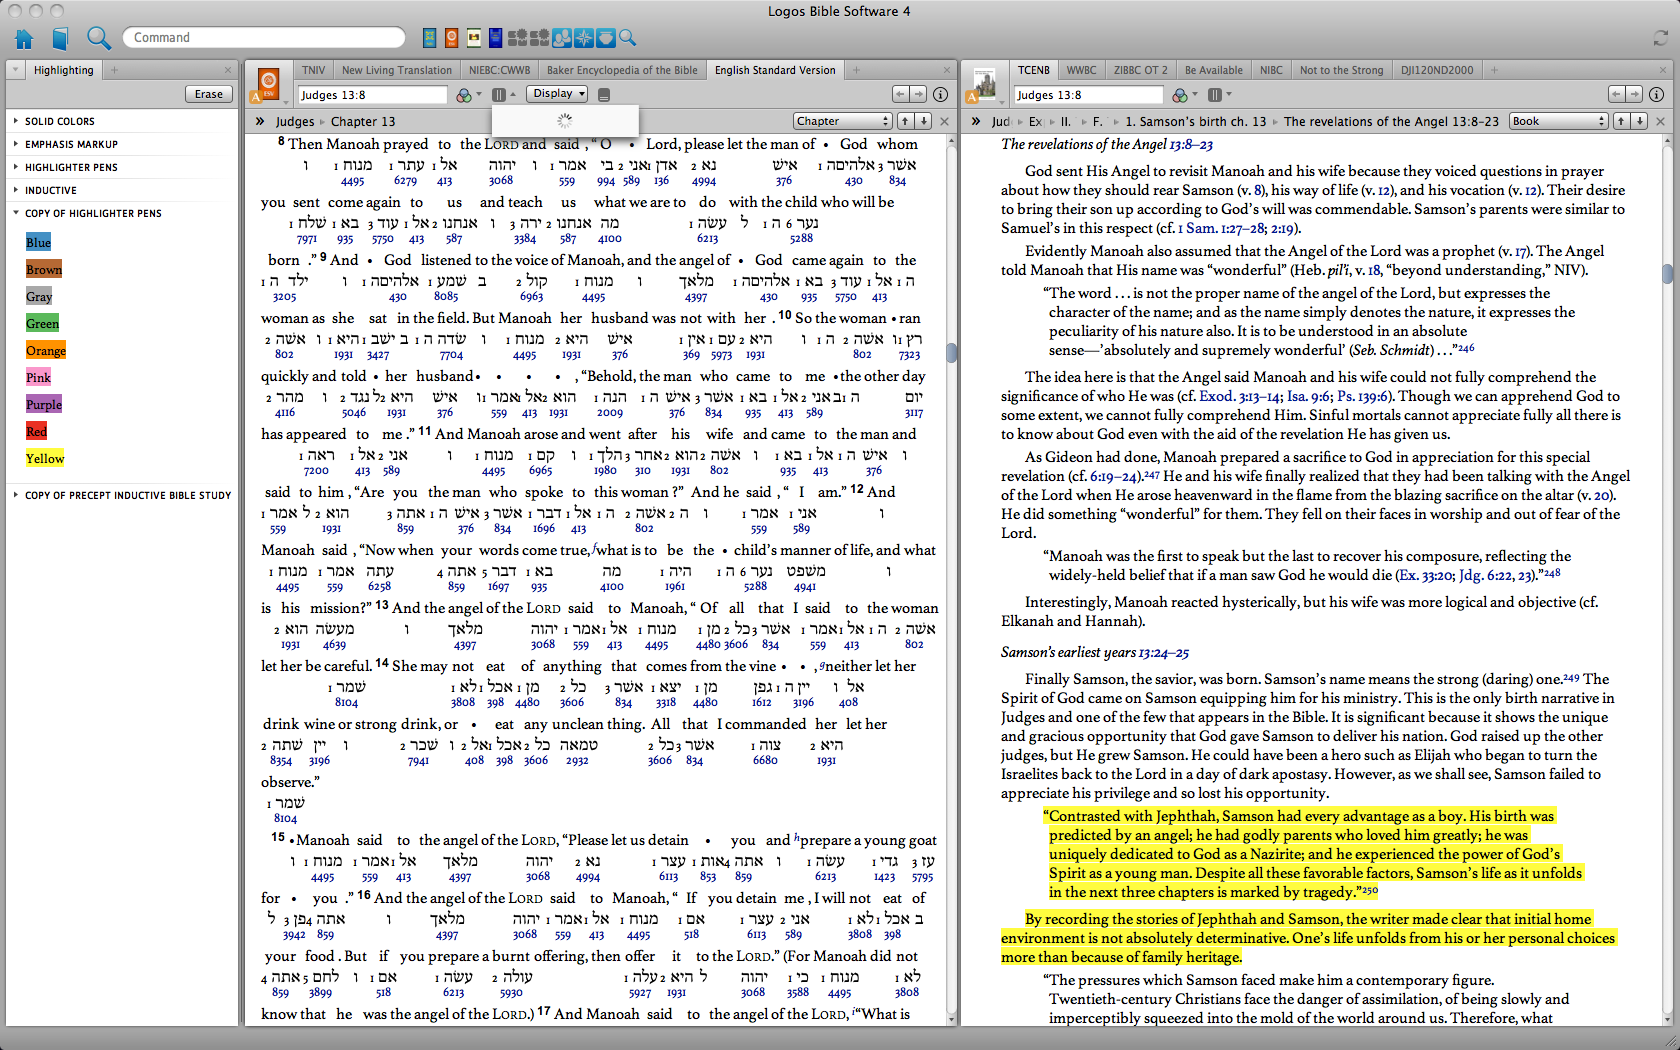Screen dimensions: 1680x1050
Task: Open the blue bowl-shaped shortcut icon
Action: (605, 38)
